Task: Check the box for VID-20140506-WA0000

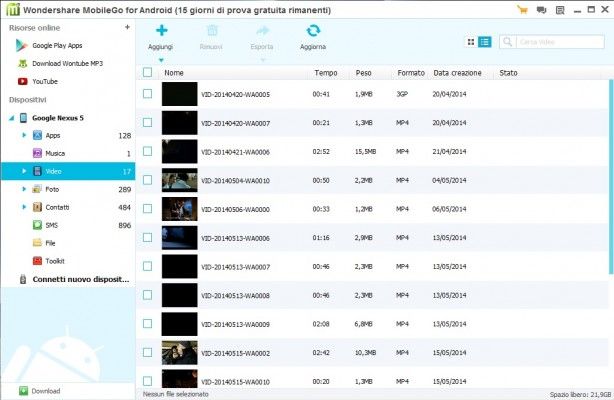Action: coord(148,208)
